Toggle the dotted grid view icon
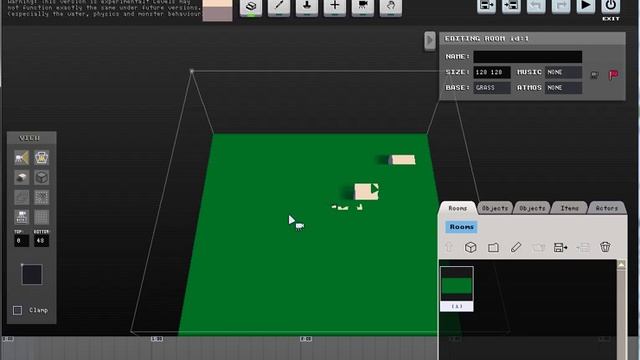 coord(41,197)
